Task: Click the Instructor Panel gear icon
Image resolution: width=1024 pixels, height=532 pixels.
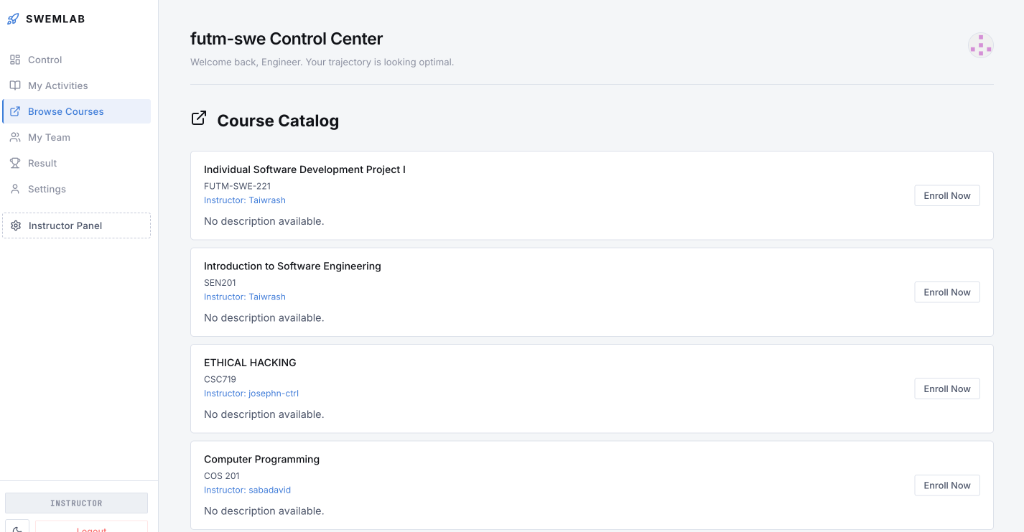Action: (16, 226)
